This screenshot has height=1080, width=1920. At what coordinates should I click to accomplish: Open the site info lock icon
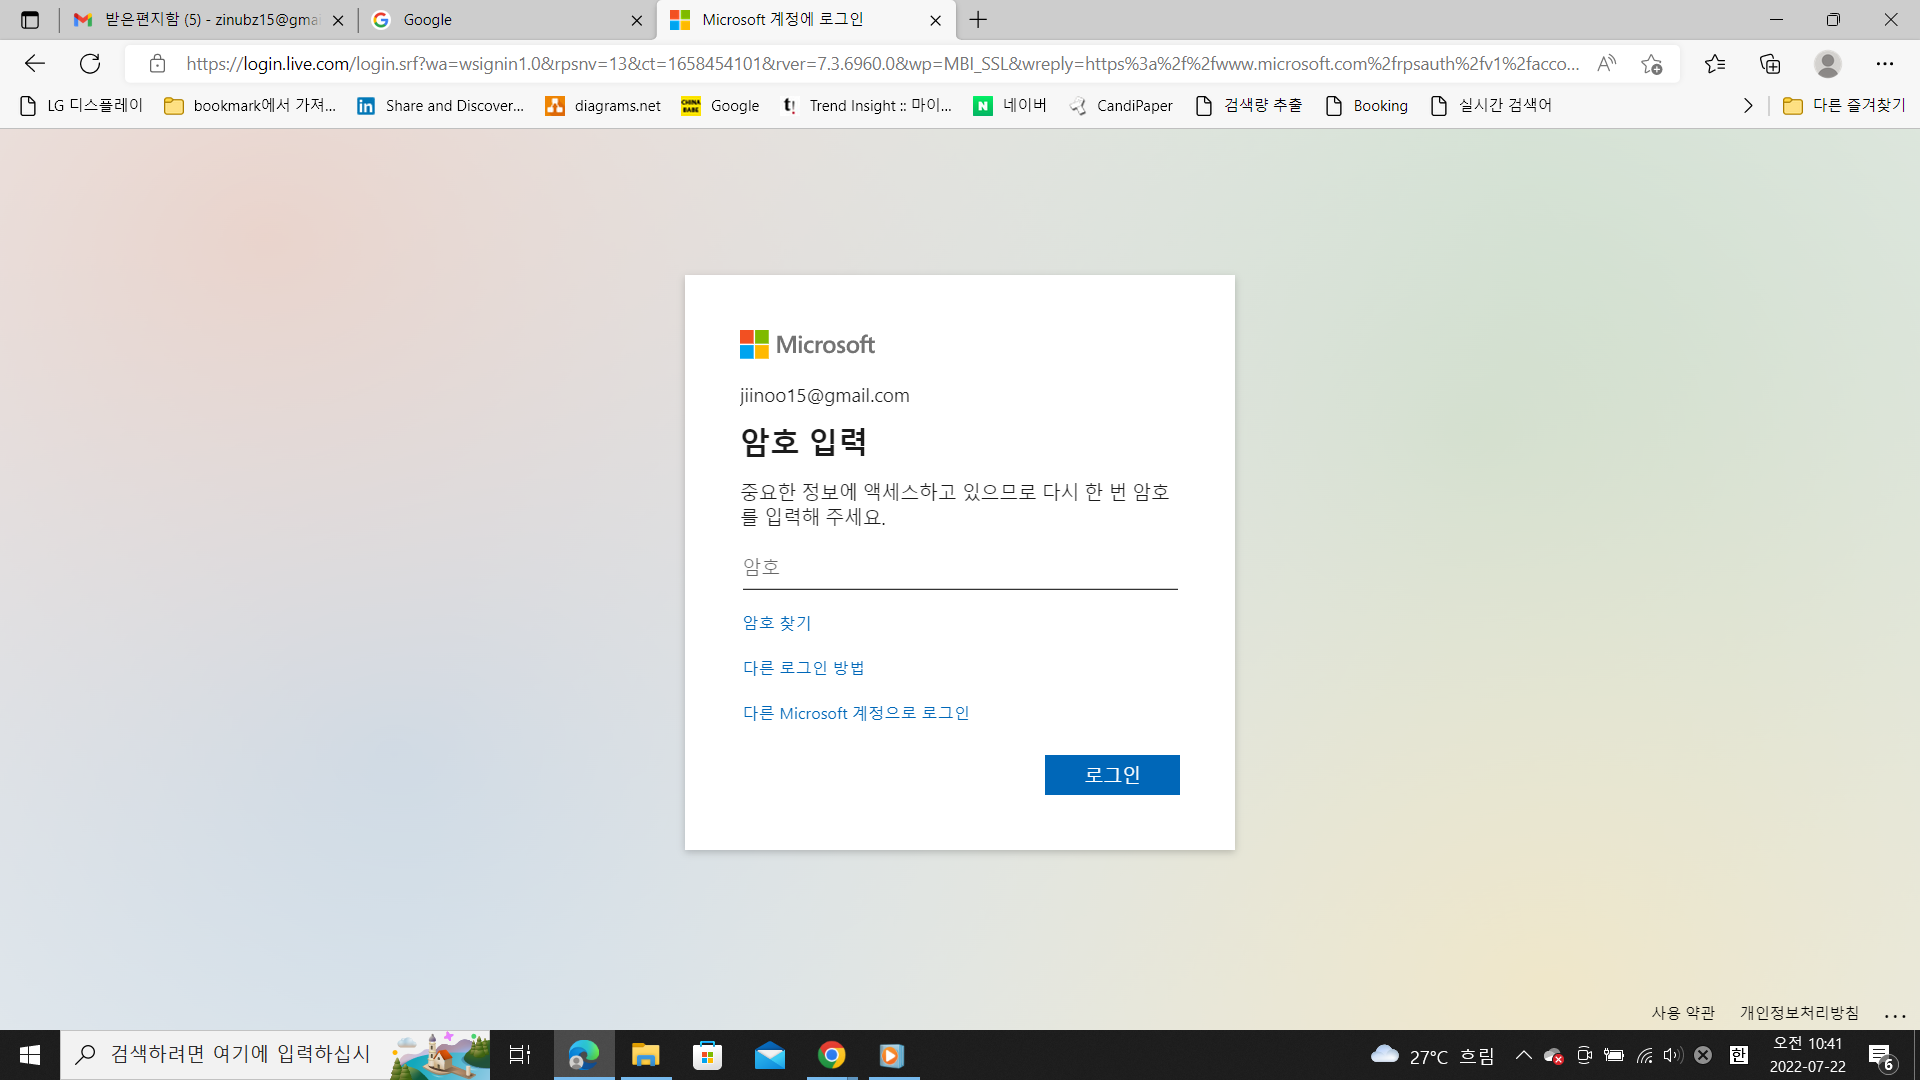tap(157, 64)
